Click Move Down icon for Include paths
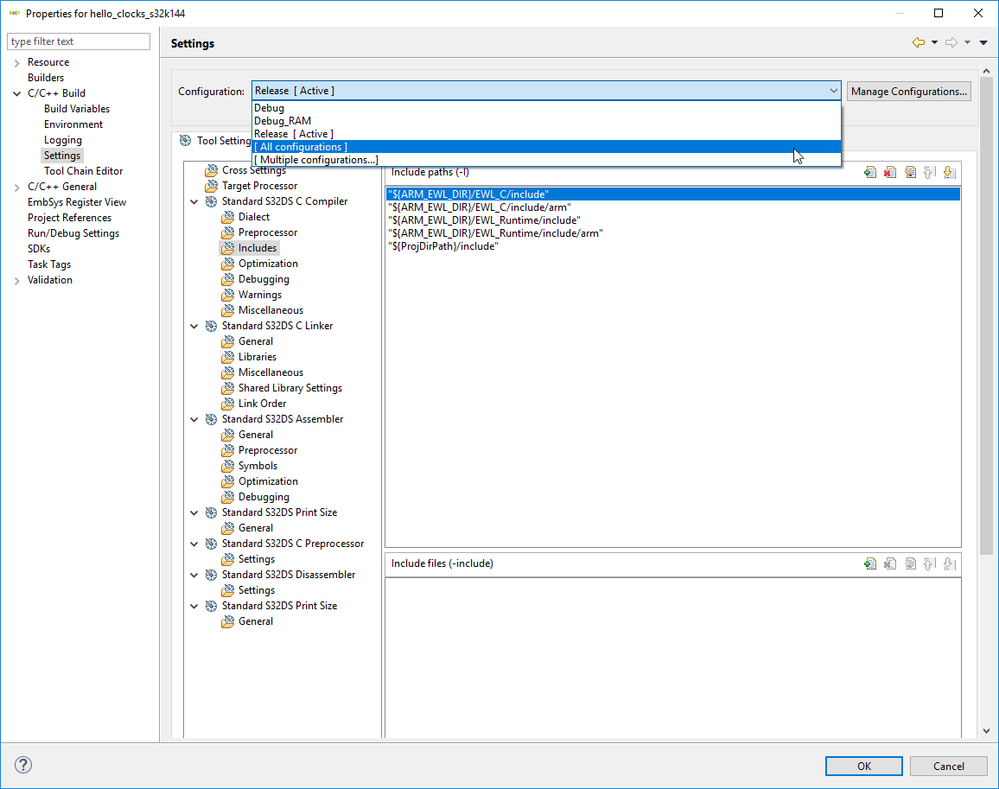The width and height of the screenshot is (999, 789). (x=949, y=172)
